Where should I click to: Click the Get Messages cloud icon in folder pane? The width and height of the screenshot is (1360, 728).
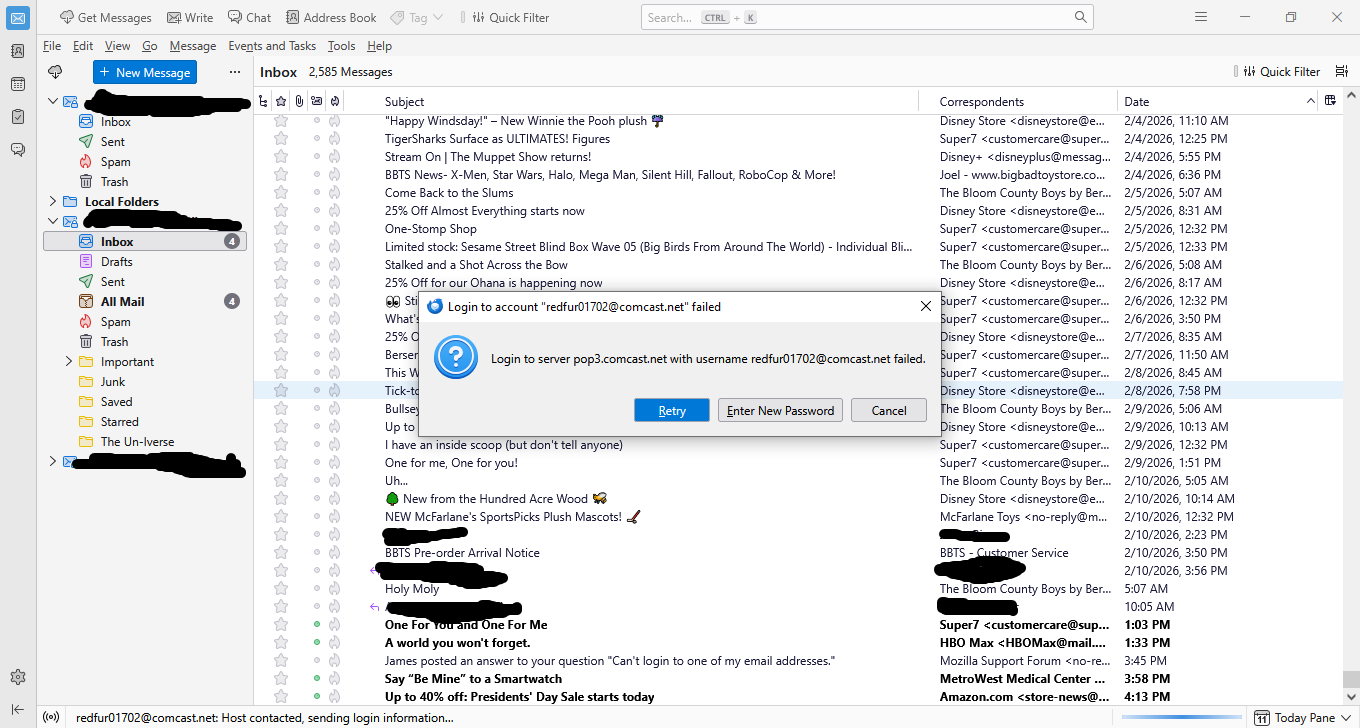(55, 72)
